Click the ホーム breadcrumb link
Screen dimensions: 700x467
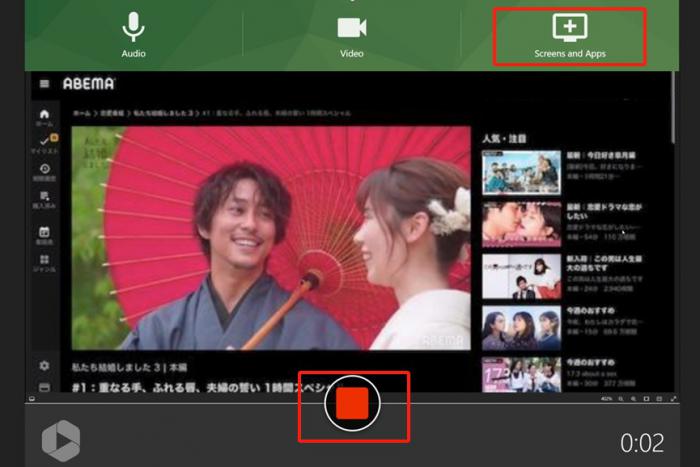(x=82, y=113)
